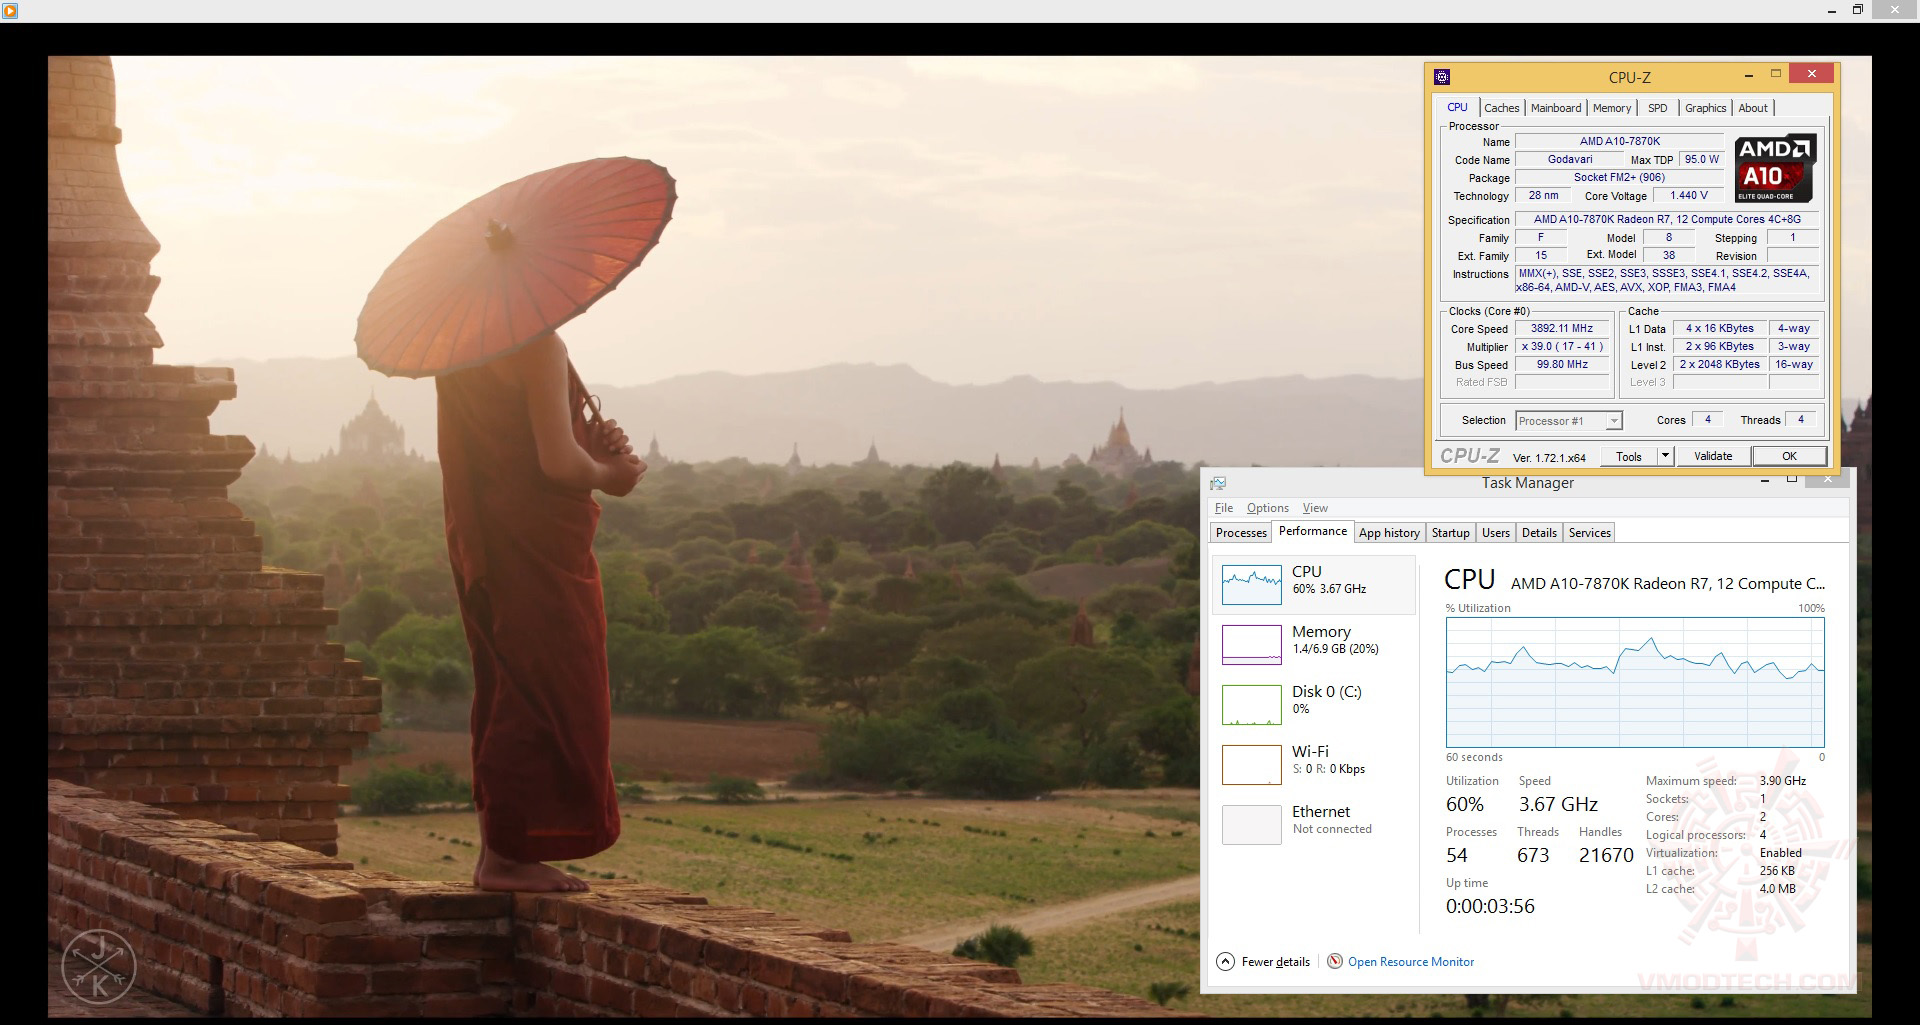This screenshot has height=1025, width=1920.
Task: Click the Threads count 673 in Task Manager
Action: (x=1533, y=855)
